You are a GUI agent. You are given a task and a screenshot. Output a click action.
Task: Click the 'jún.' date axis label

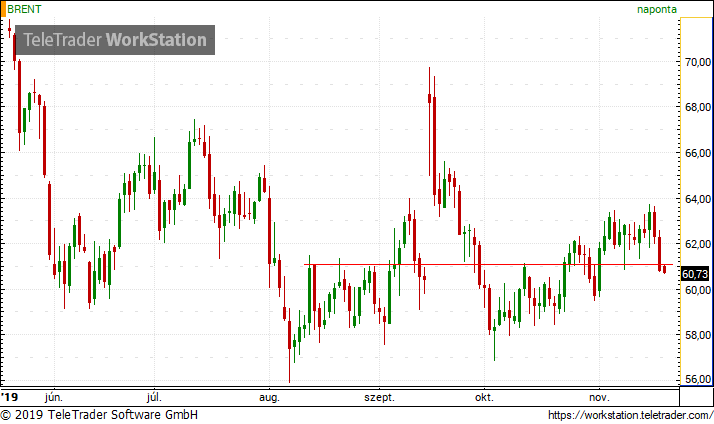pyautogui.click(x=54, y=398)
